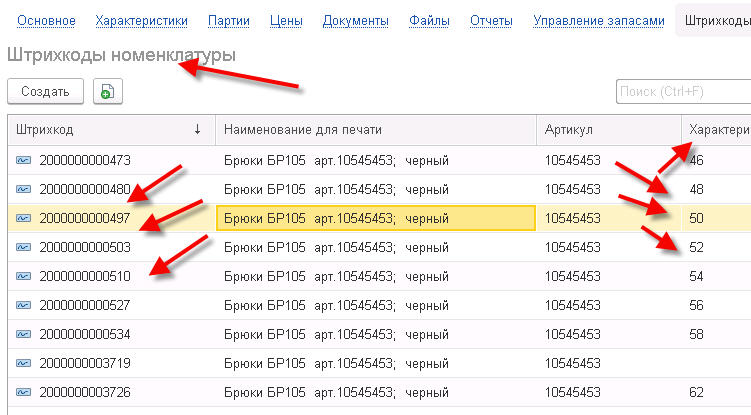Click barcode icon in row 2000000000510

(x=23, y=276)
